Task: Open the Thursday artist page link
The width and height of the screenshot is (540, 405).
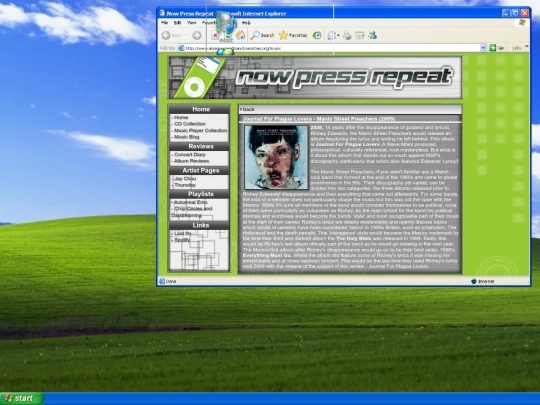Action: (185, 185)
